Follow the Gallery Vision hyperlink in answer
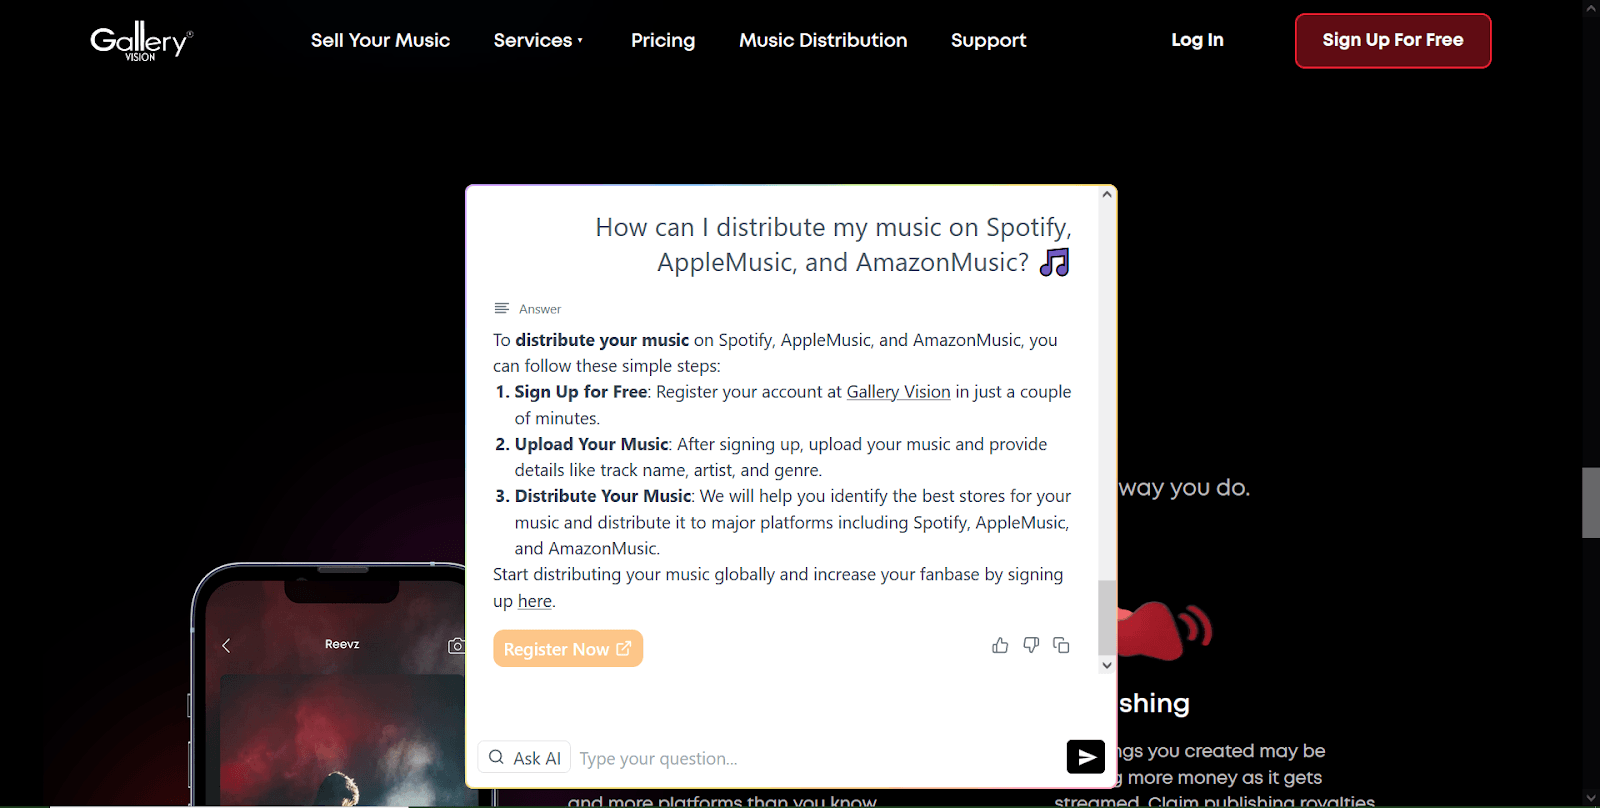The width and height of the screenshot is (1600, 808). [x=898, y=392]
